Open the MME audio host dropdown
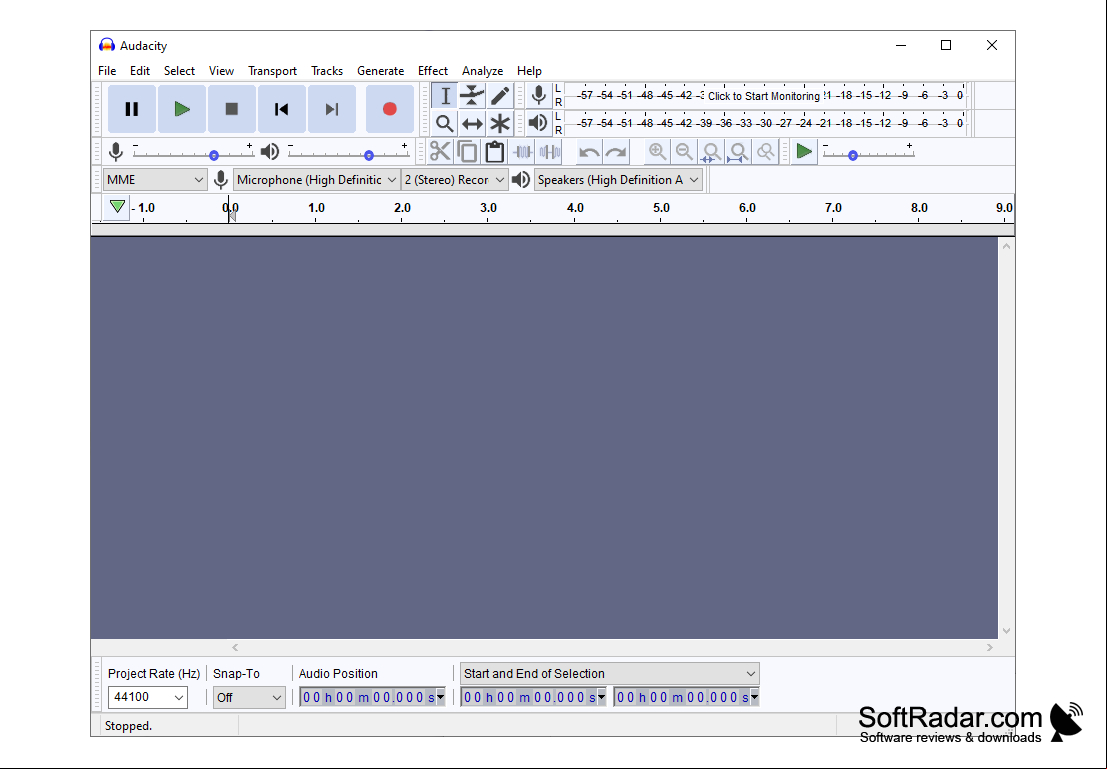Image resolution: width=1107 pixels, height=769 pixels. click(x=155, y=180)
